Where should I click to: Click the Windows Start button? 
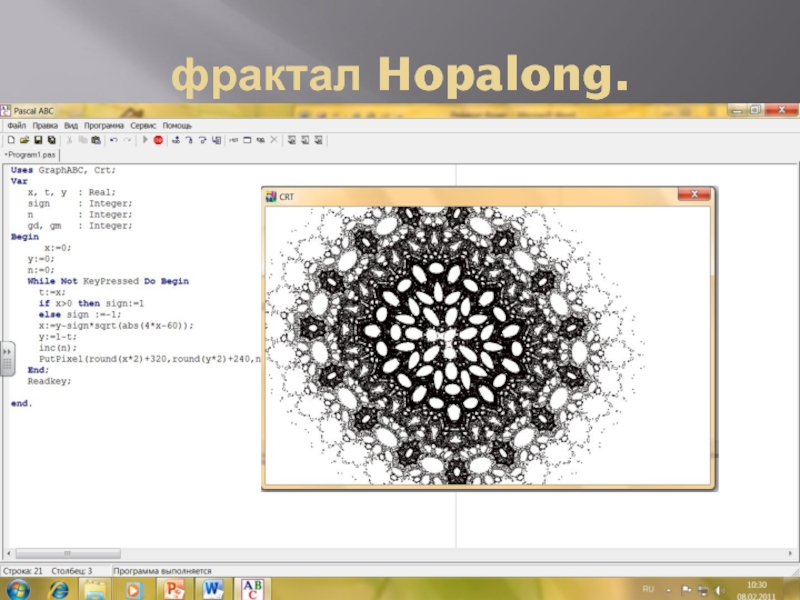tap(19, 588)
